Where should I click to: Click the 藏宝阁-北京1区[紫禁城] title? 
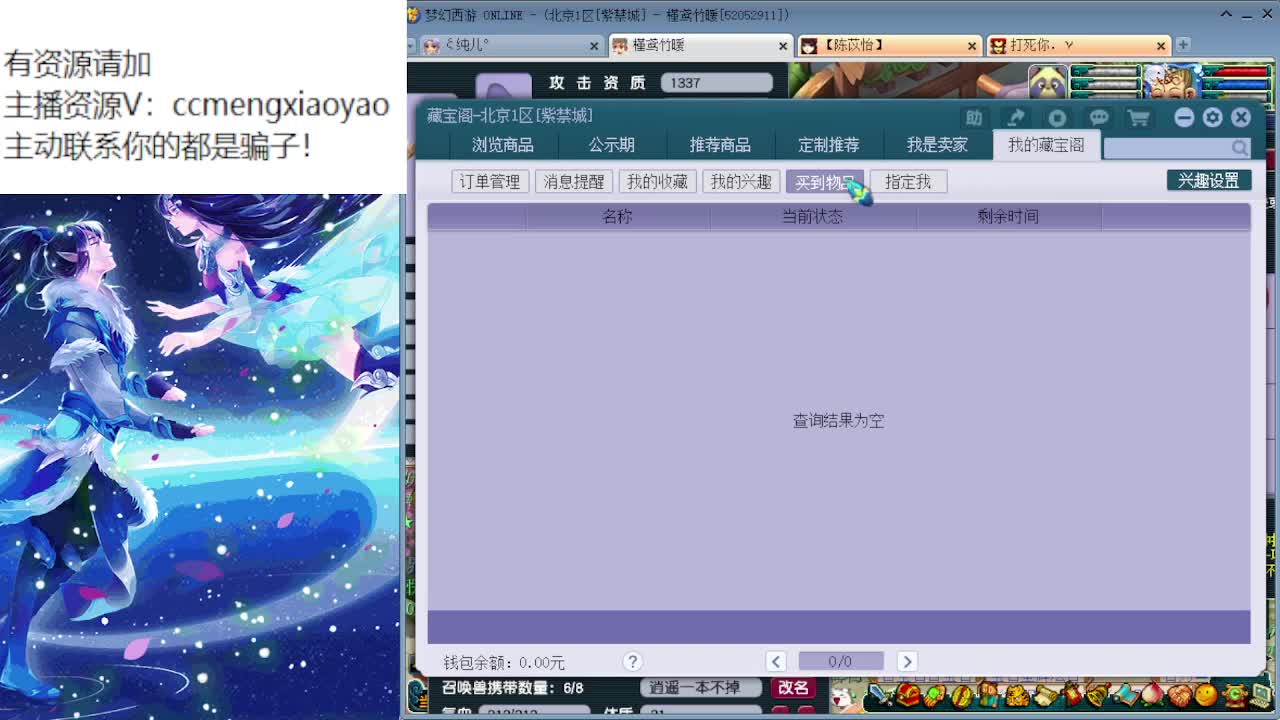pyautogui.click(x=510, y=116)
